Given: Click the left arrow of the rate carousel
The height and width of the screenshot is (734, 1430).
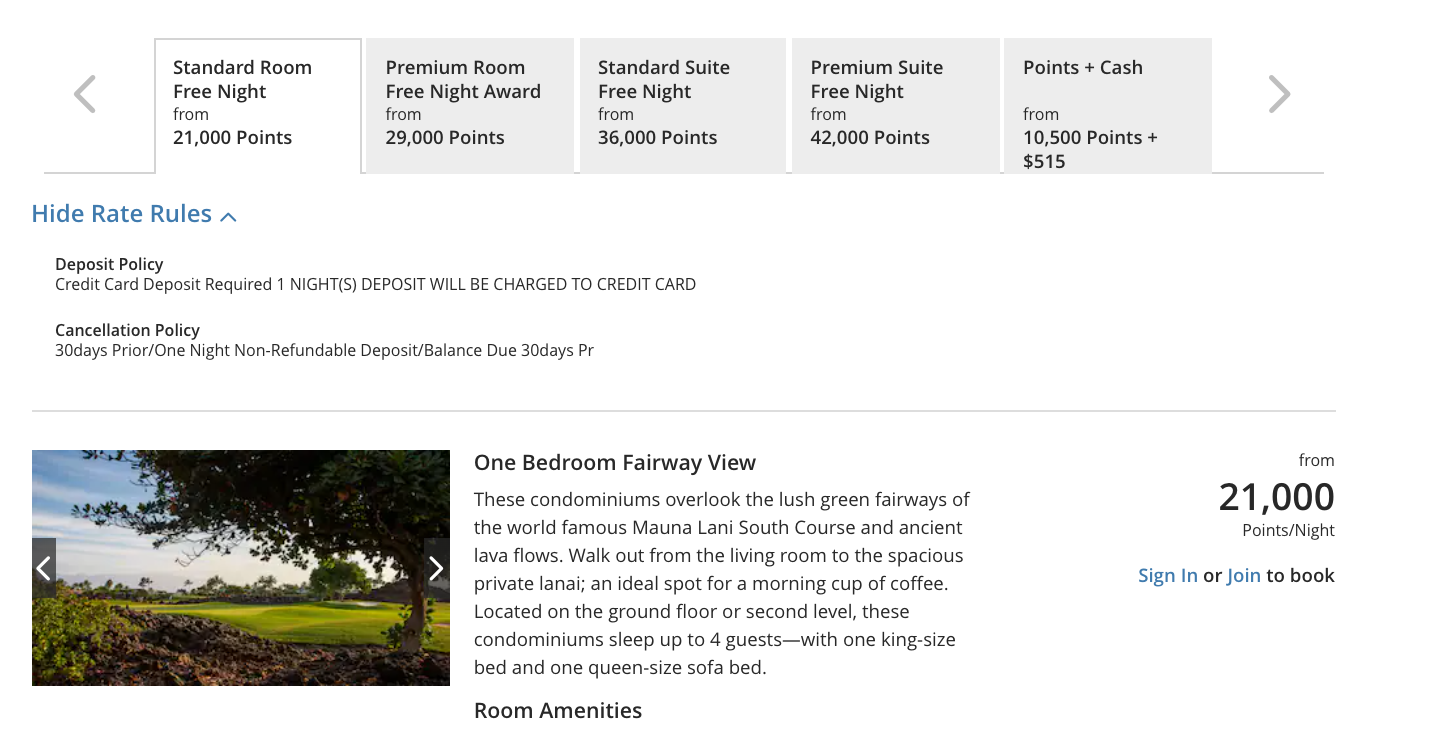Looking at the screenshot, I should click(85, 95).
